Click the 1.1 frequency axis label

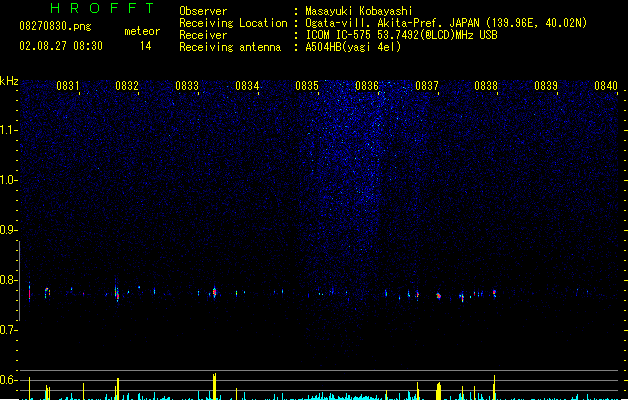click(x=8, y=130)
